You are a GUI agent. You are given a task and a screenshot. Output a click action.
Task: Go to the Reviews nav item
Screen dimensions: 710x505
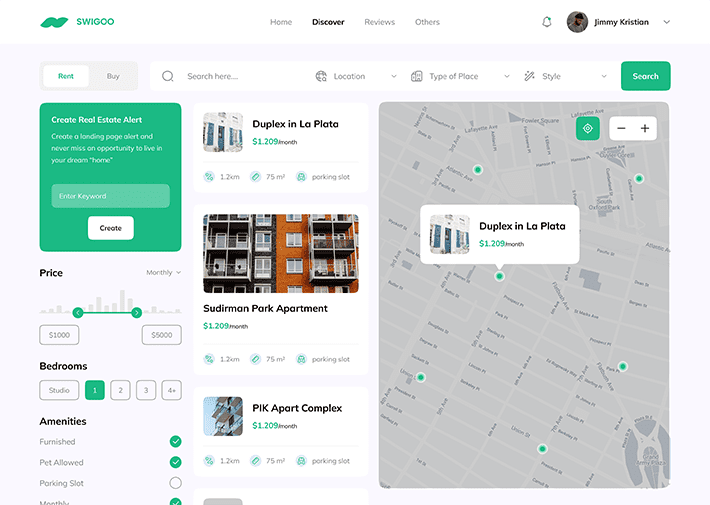point(379,22)
